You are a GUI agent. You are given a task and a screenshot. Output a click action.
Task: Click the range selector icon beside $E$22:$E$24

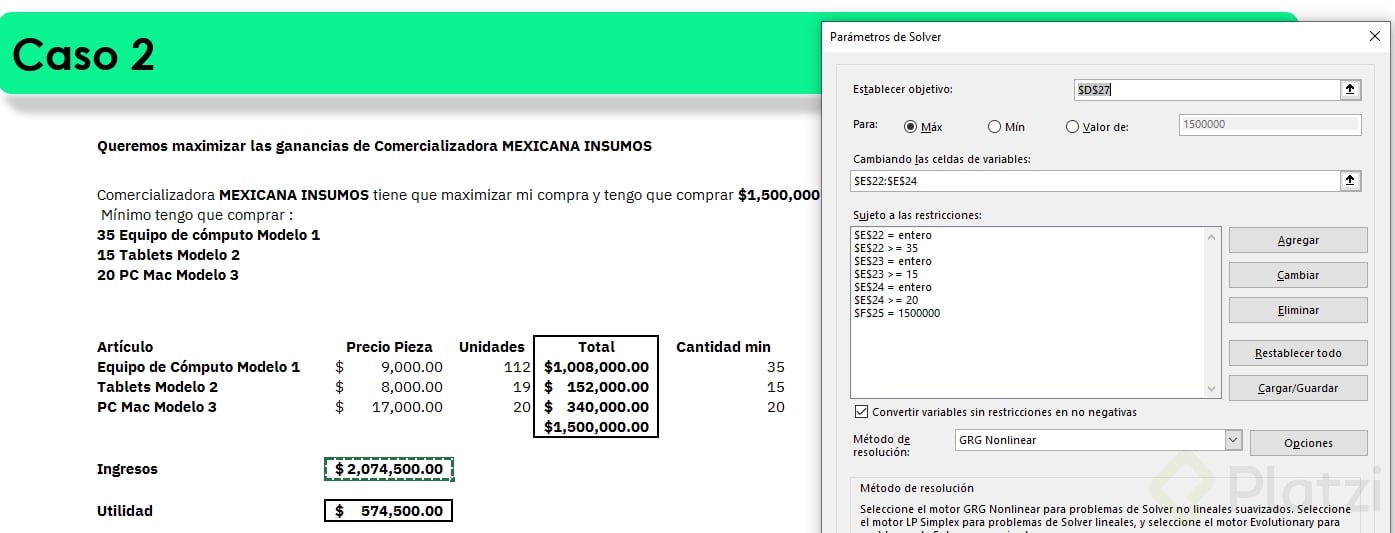tap(1350, 181)
